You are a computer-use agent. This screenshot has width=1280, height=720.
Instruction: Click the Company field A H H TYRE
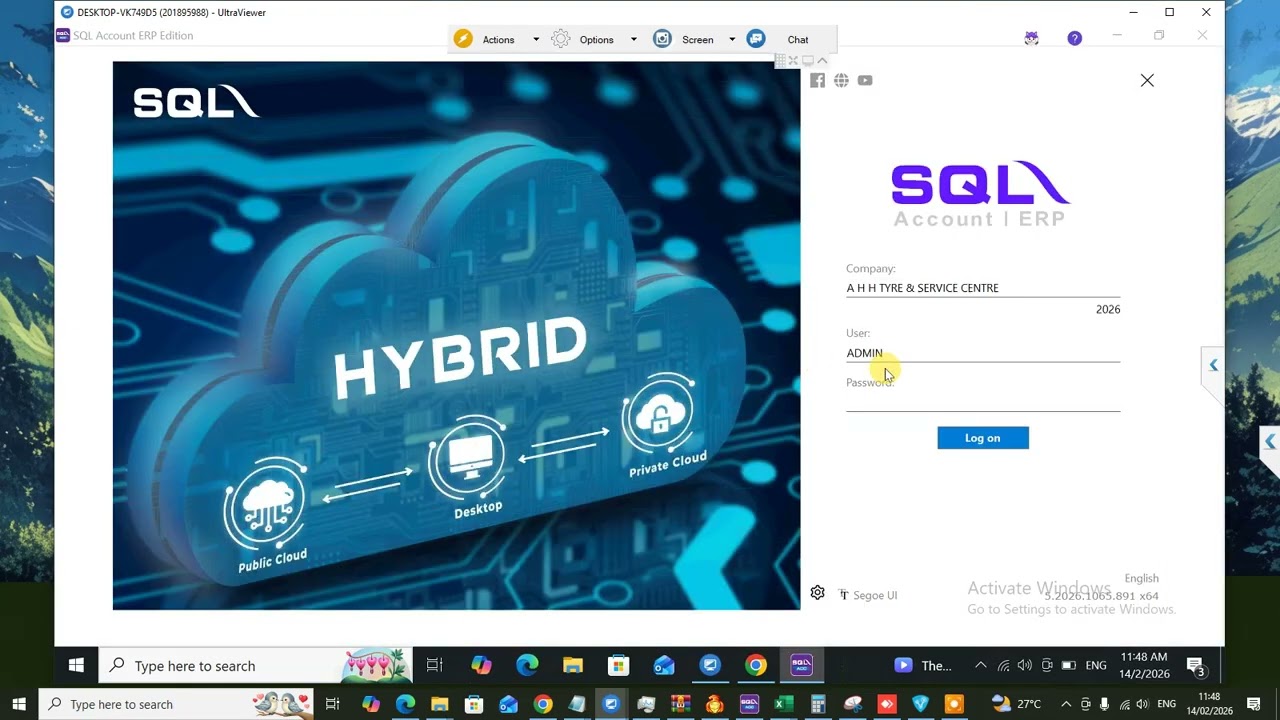pyautogui.click(x=983, y=288)
